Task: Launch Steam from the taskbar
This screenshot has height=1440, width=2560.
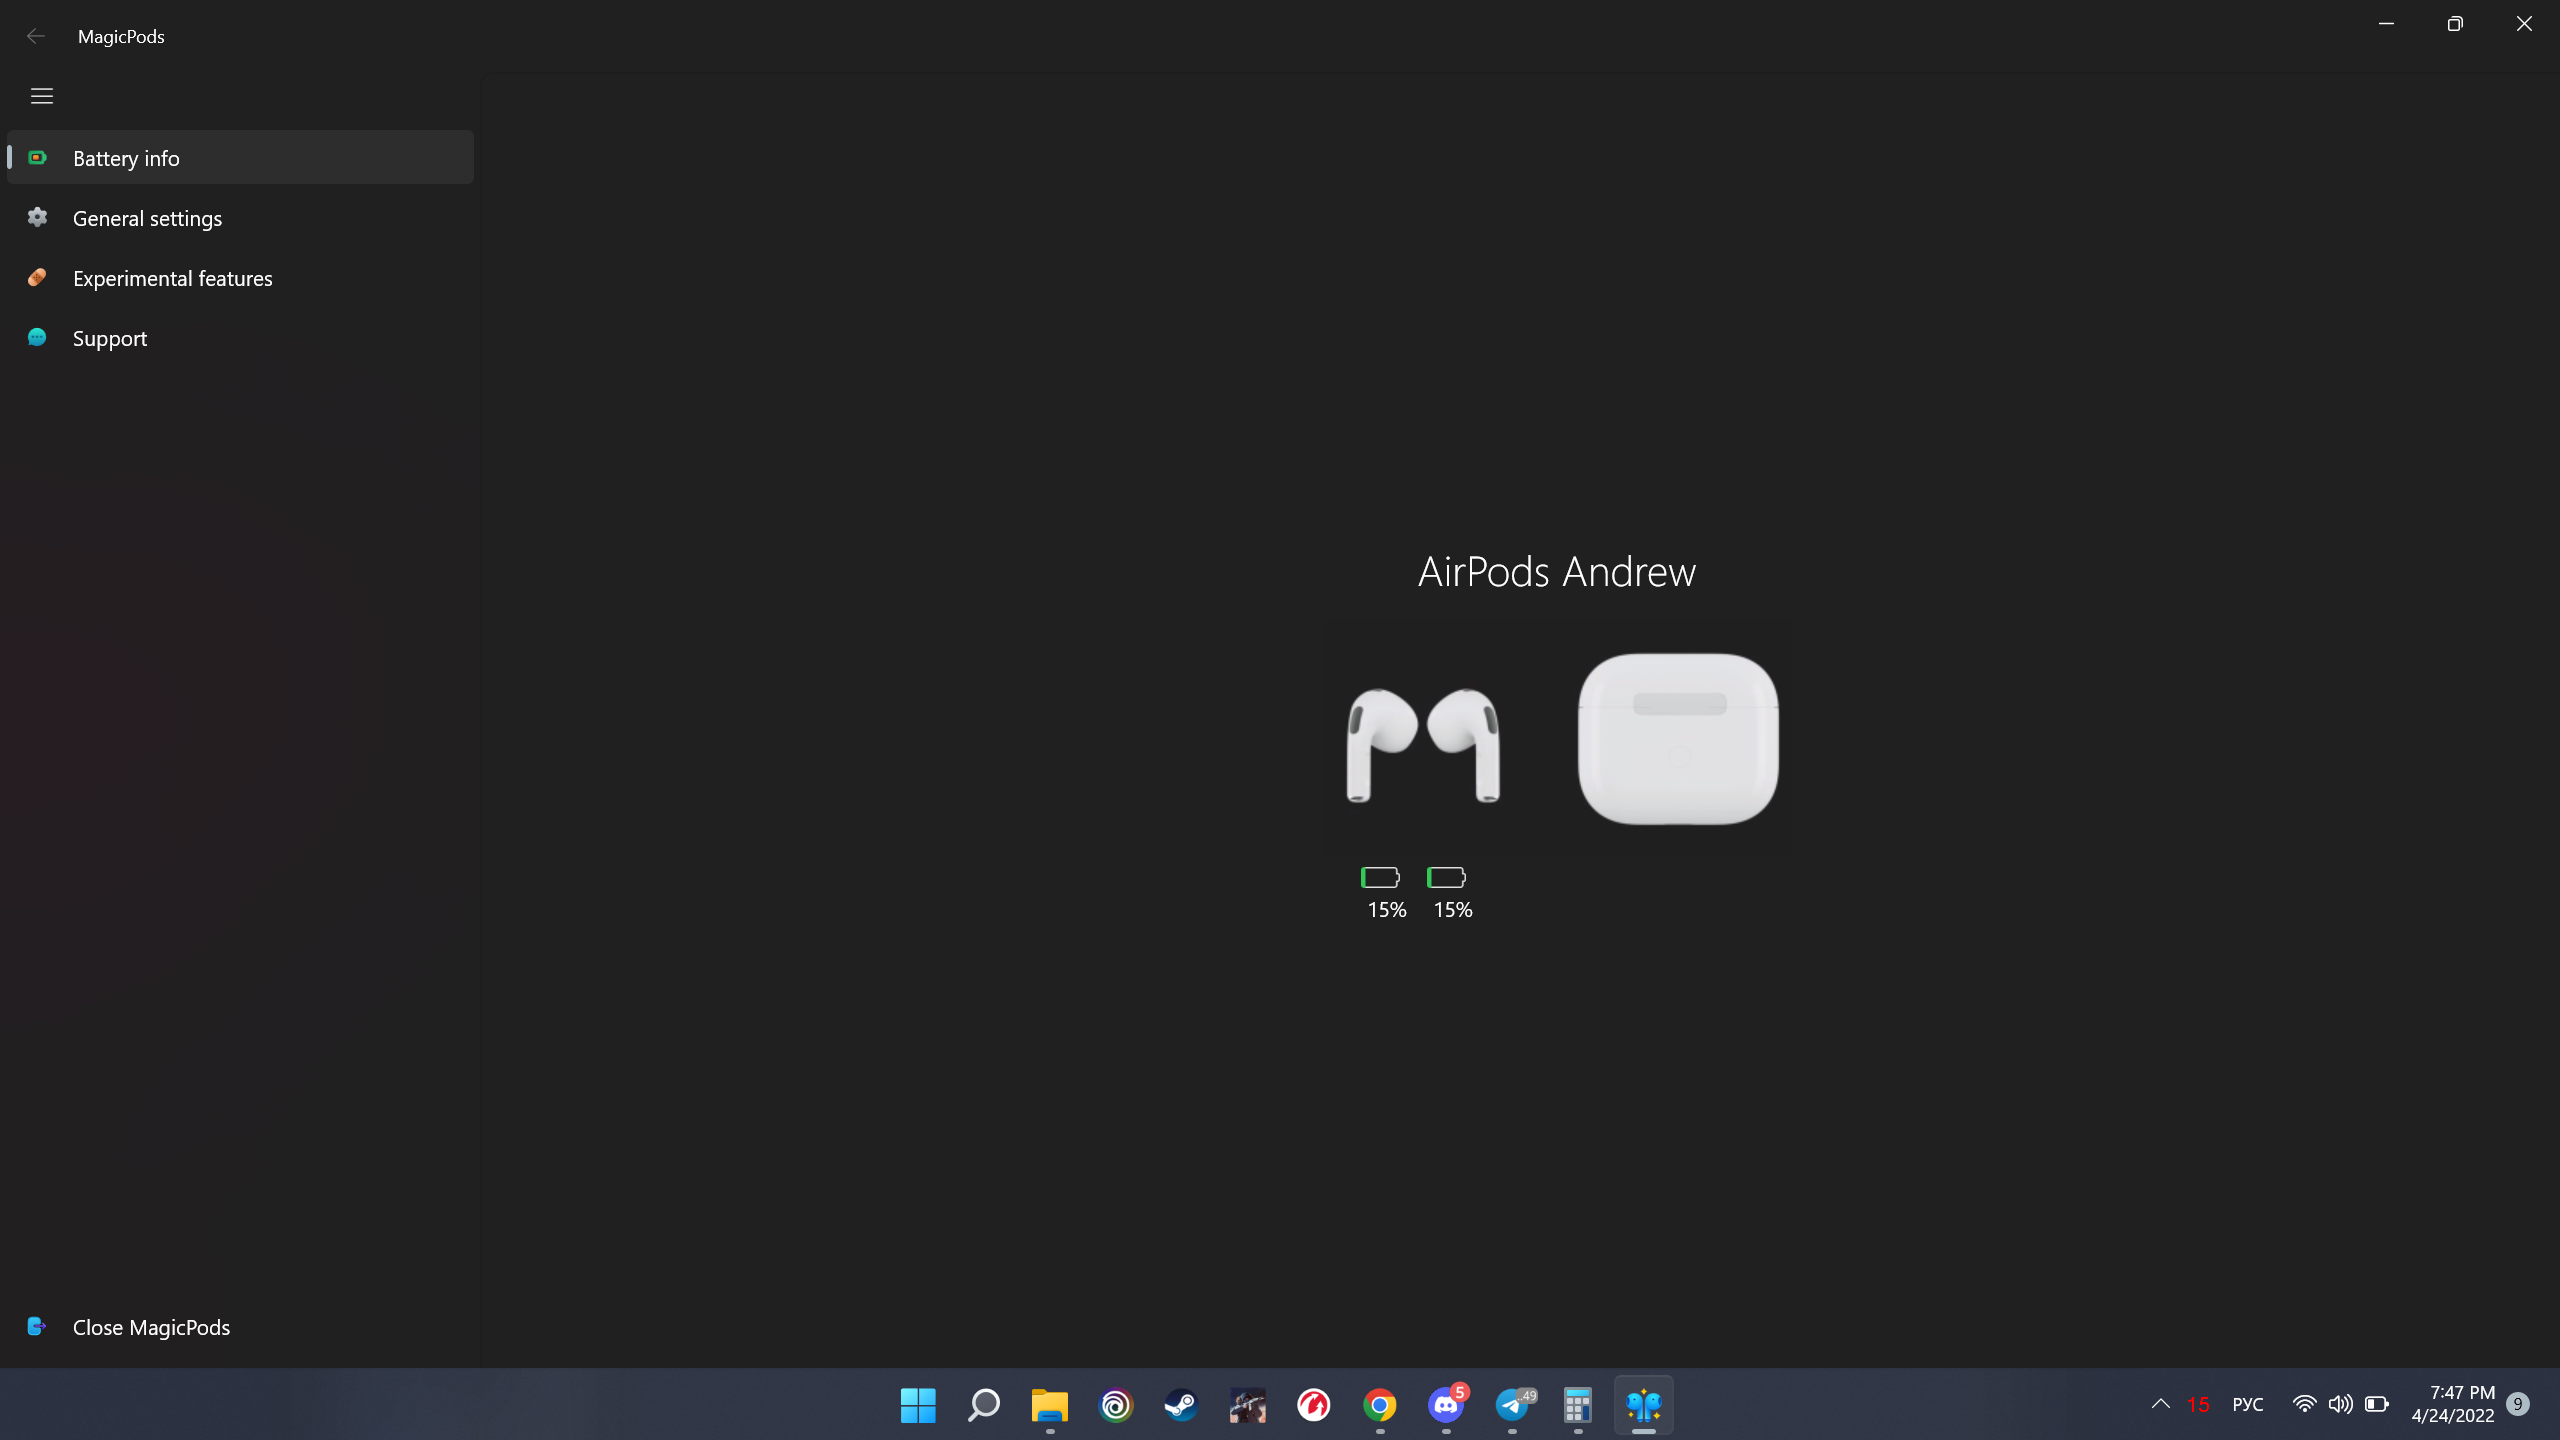Action: (x=1181, y=1405)
